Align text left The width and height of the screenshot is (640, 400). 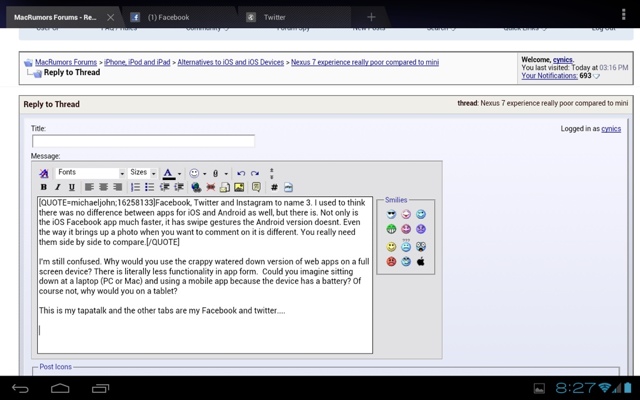(x=89, y=187)
